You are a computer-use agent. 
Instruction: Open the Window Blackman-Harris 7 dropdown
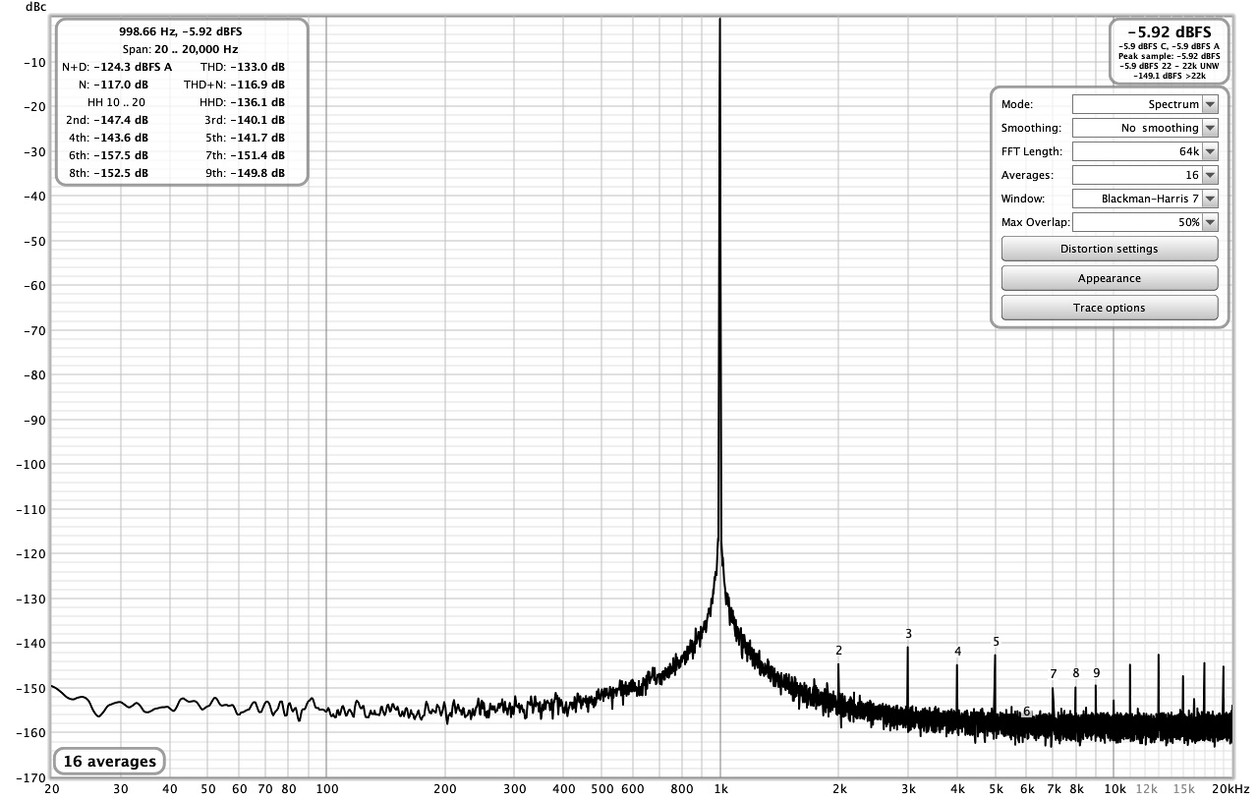tap(1145, 199)
